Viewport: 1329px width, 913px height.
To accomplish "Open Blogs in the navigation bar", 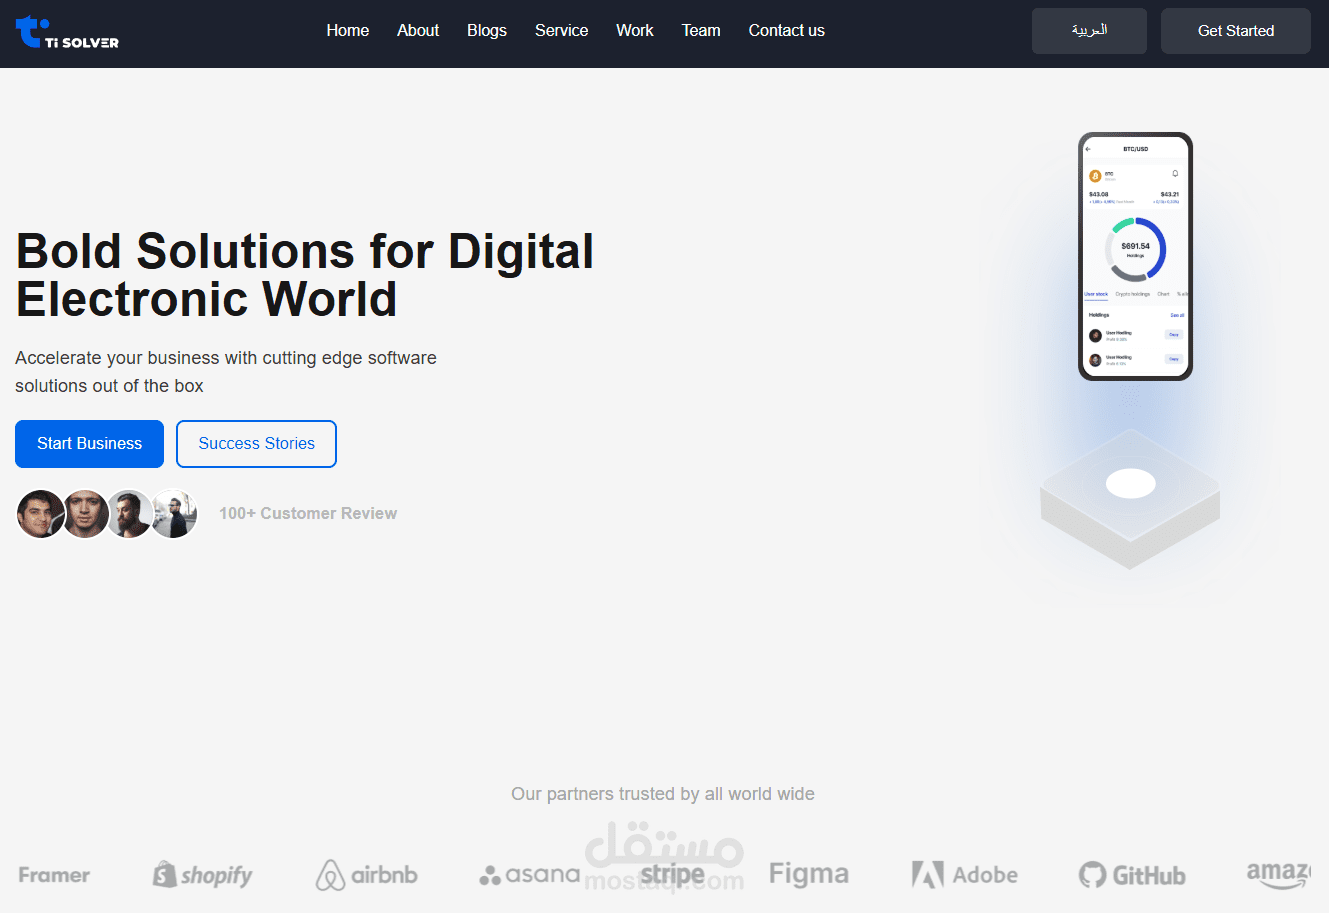I will click(487, 31).
